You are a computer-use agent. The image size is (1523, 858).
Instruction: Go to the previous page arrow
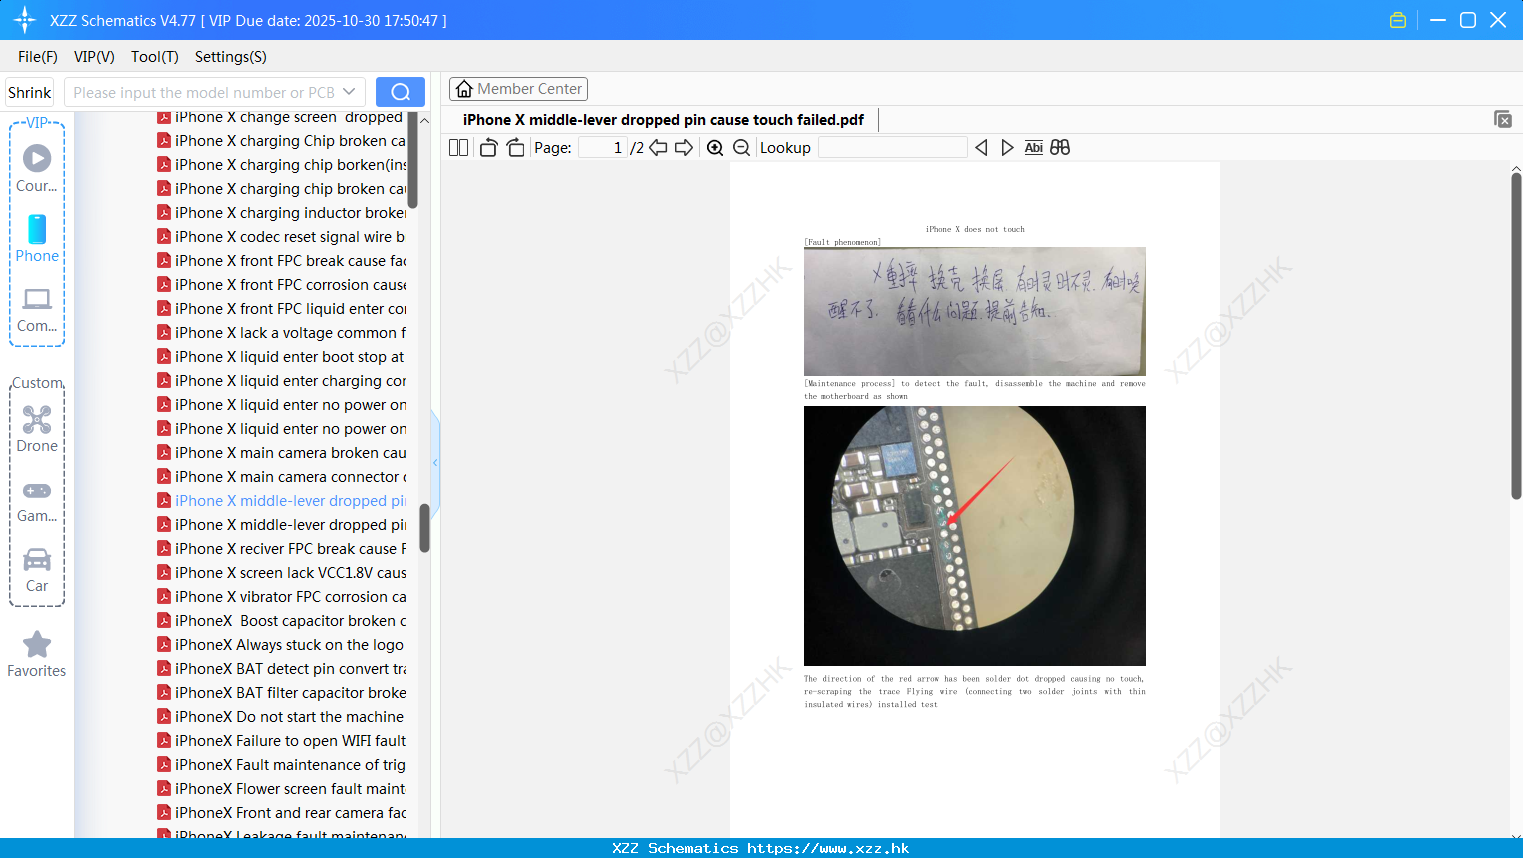(x=658, y=148)
